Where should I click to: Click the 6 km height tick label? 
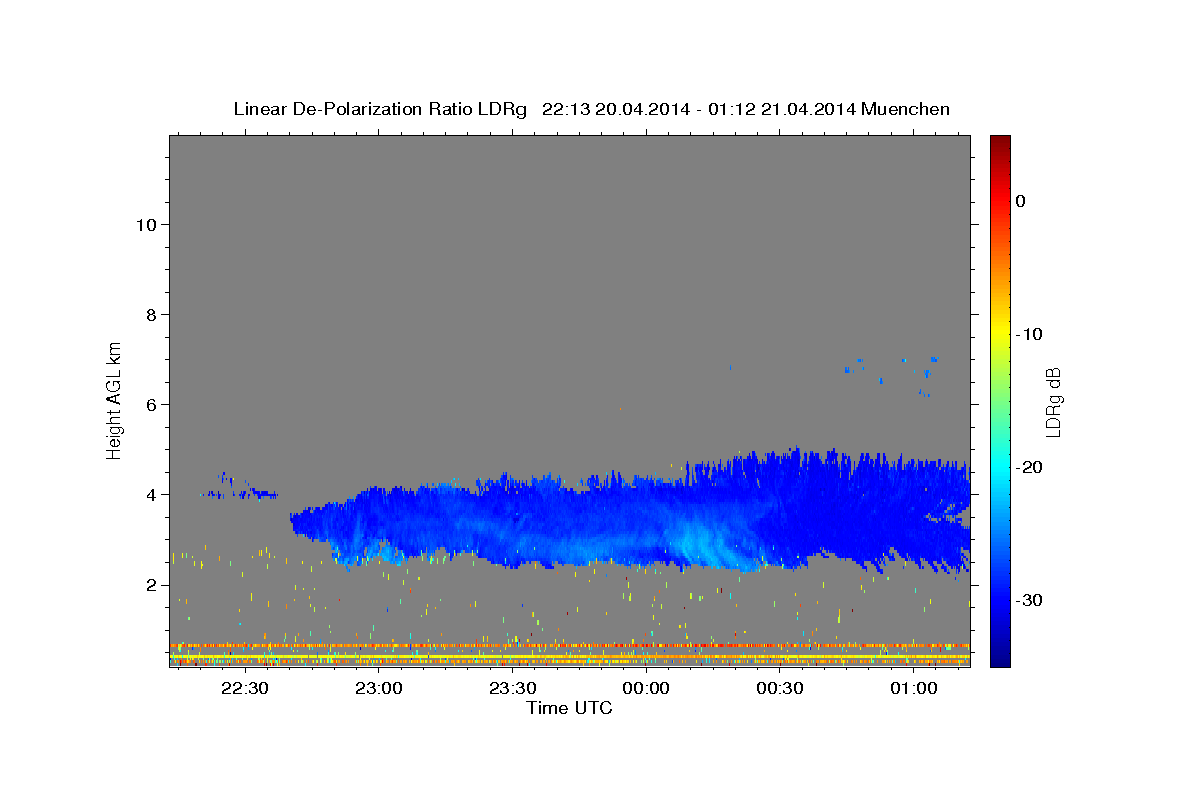[x=151, y=405]
